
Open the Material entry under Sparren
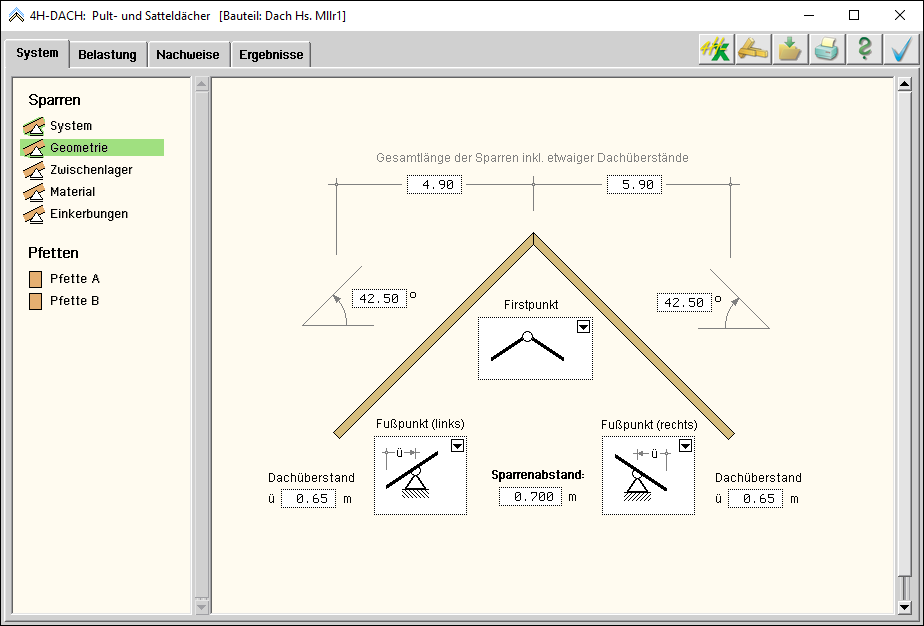point(73,192)
